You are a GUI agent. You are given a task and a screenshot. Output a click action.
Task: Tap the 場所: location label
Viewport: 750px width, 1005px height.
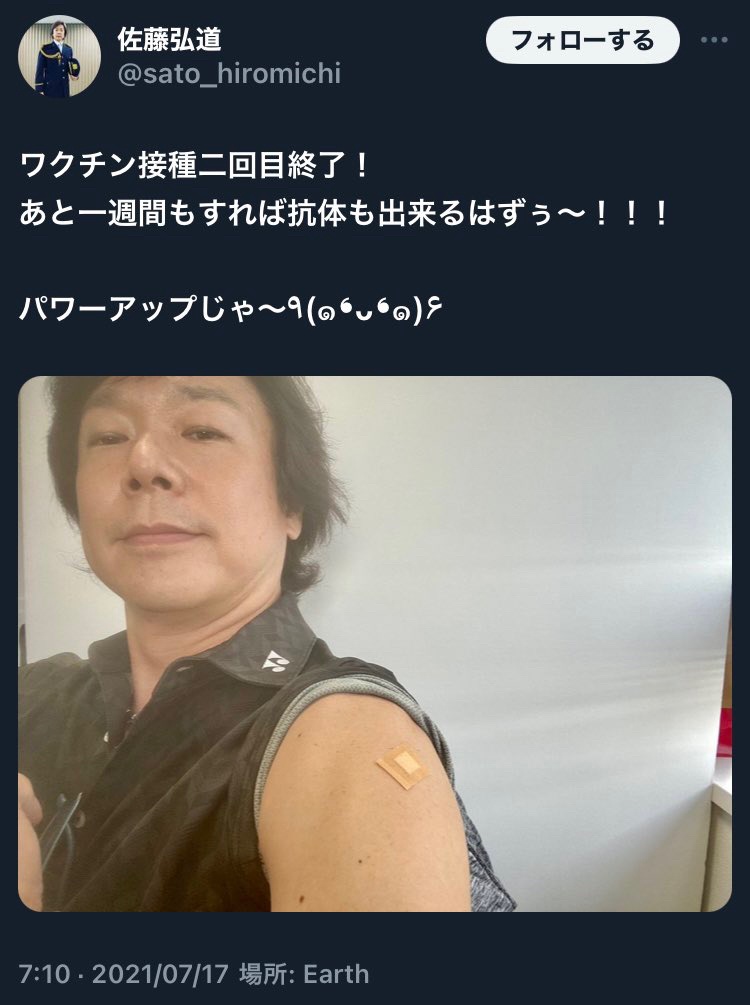[267, 974]
